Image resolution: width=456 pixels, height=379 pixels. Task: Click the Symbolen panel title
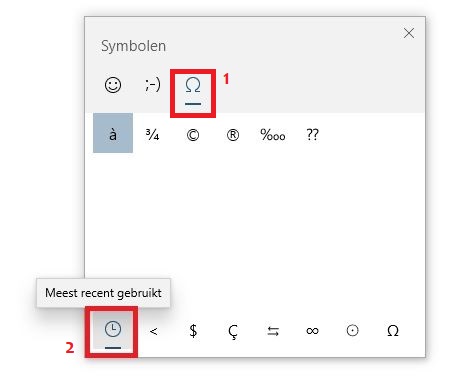point(133,46)
